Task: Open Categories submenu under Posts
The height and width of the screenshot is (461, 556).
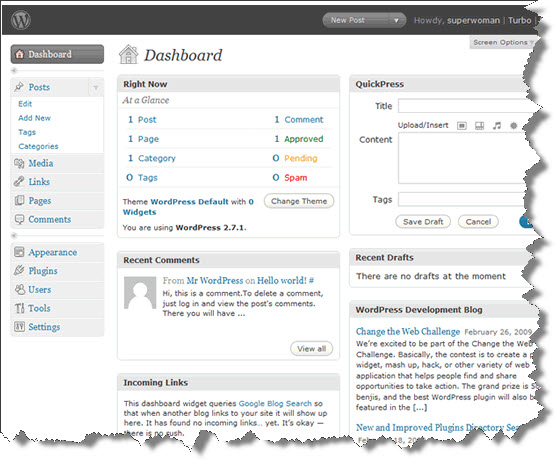Action: tap(38, 146)
